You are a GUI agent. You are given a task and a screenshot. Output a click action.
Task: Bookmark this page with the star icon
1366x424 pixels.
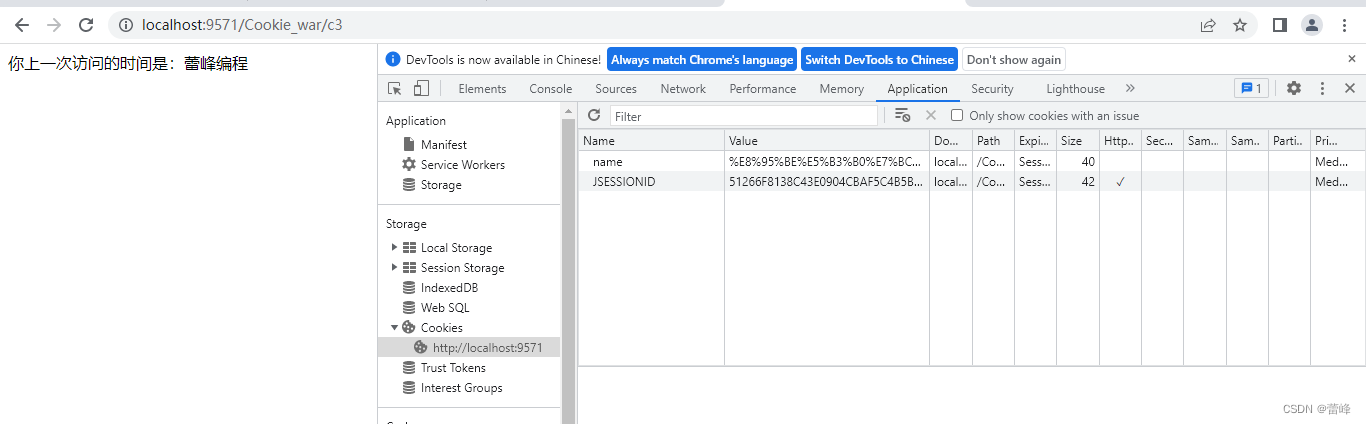(1240, 25)
